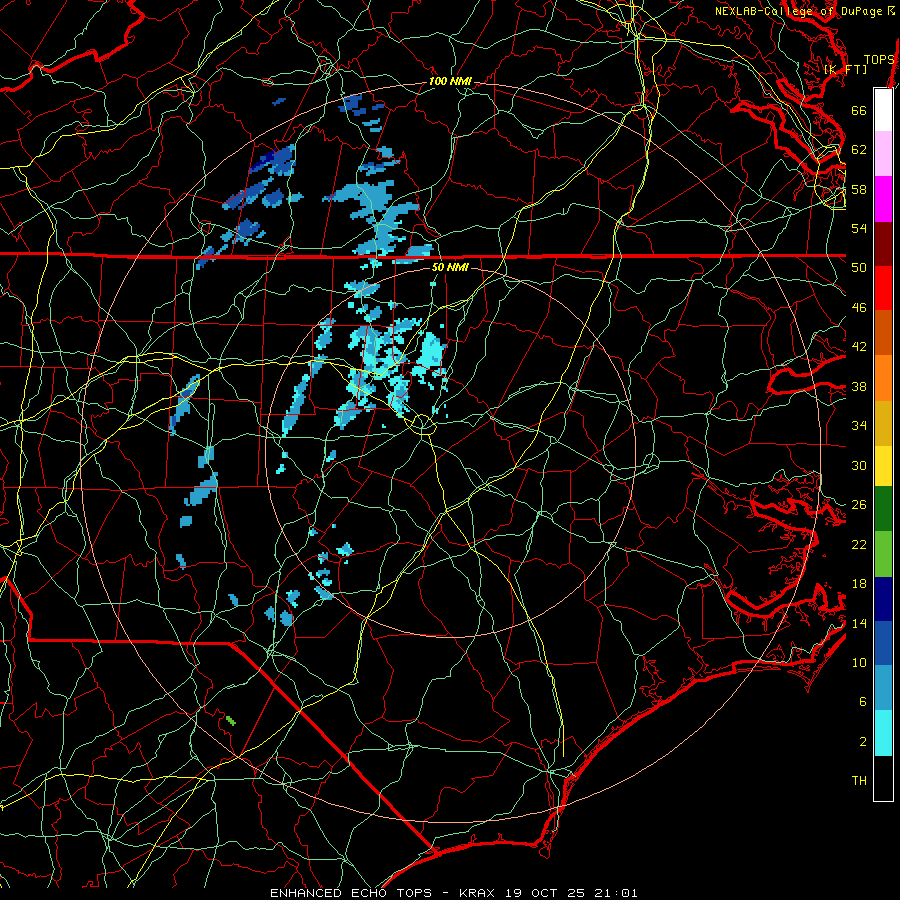Click the TOPS legend title
The image size is (900, 900).
tap(879, 60)
